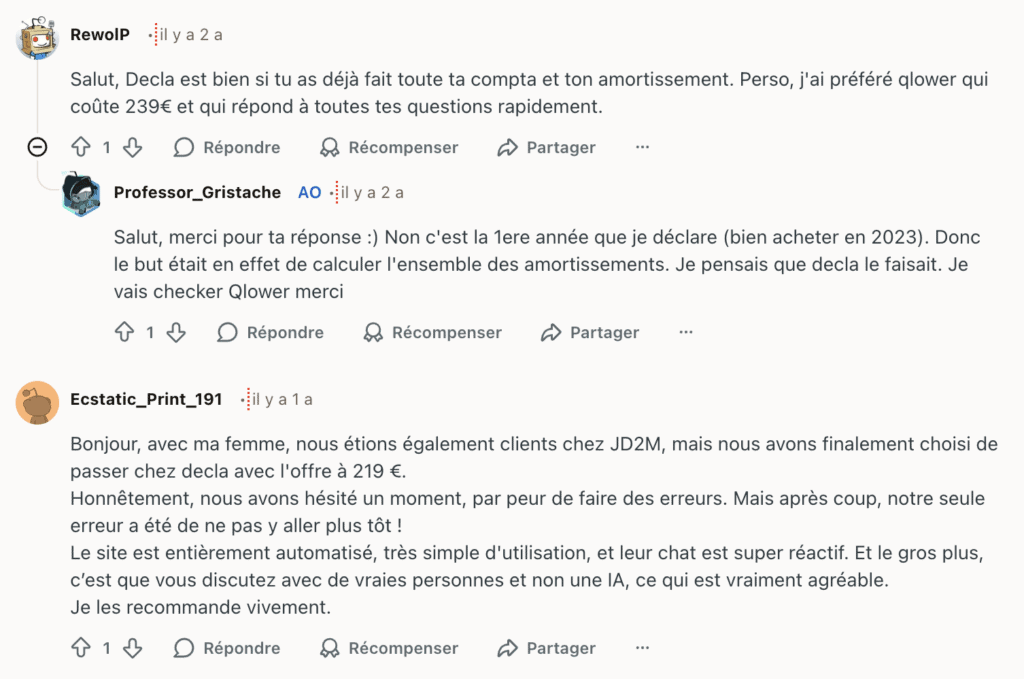Share Ecstatic_Print_191's comment via Partager
This screenshot has height=679, width=1024.
pyautogui.click(x=545, y=648)
